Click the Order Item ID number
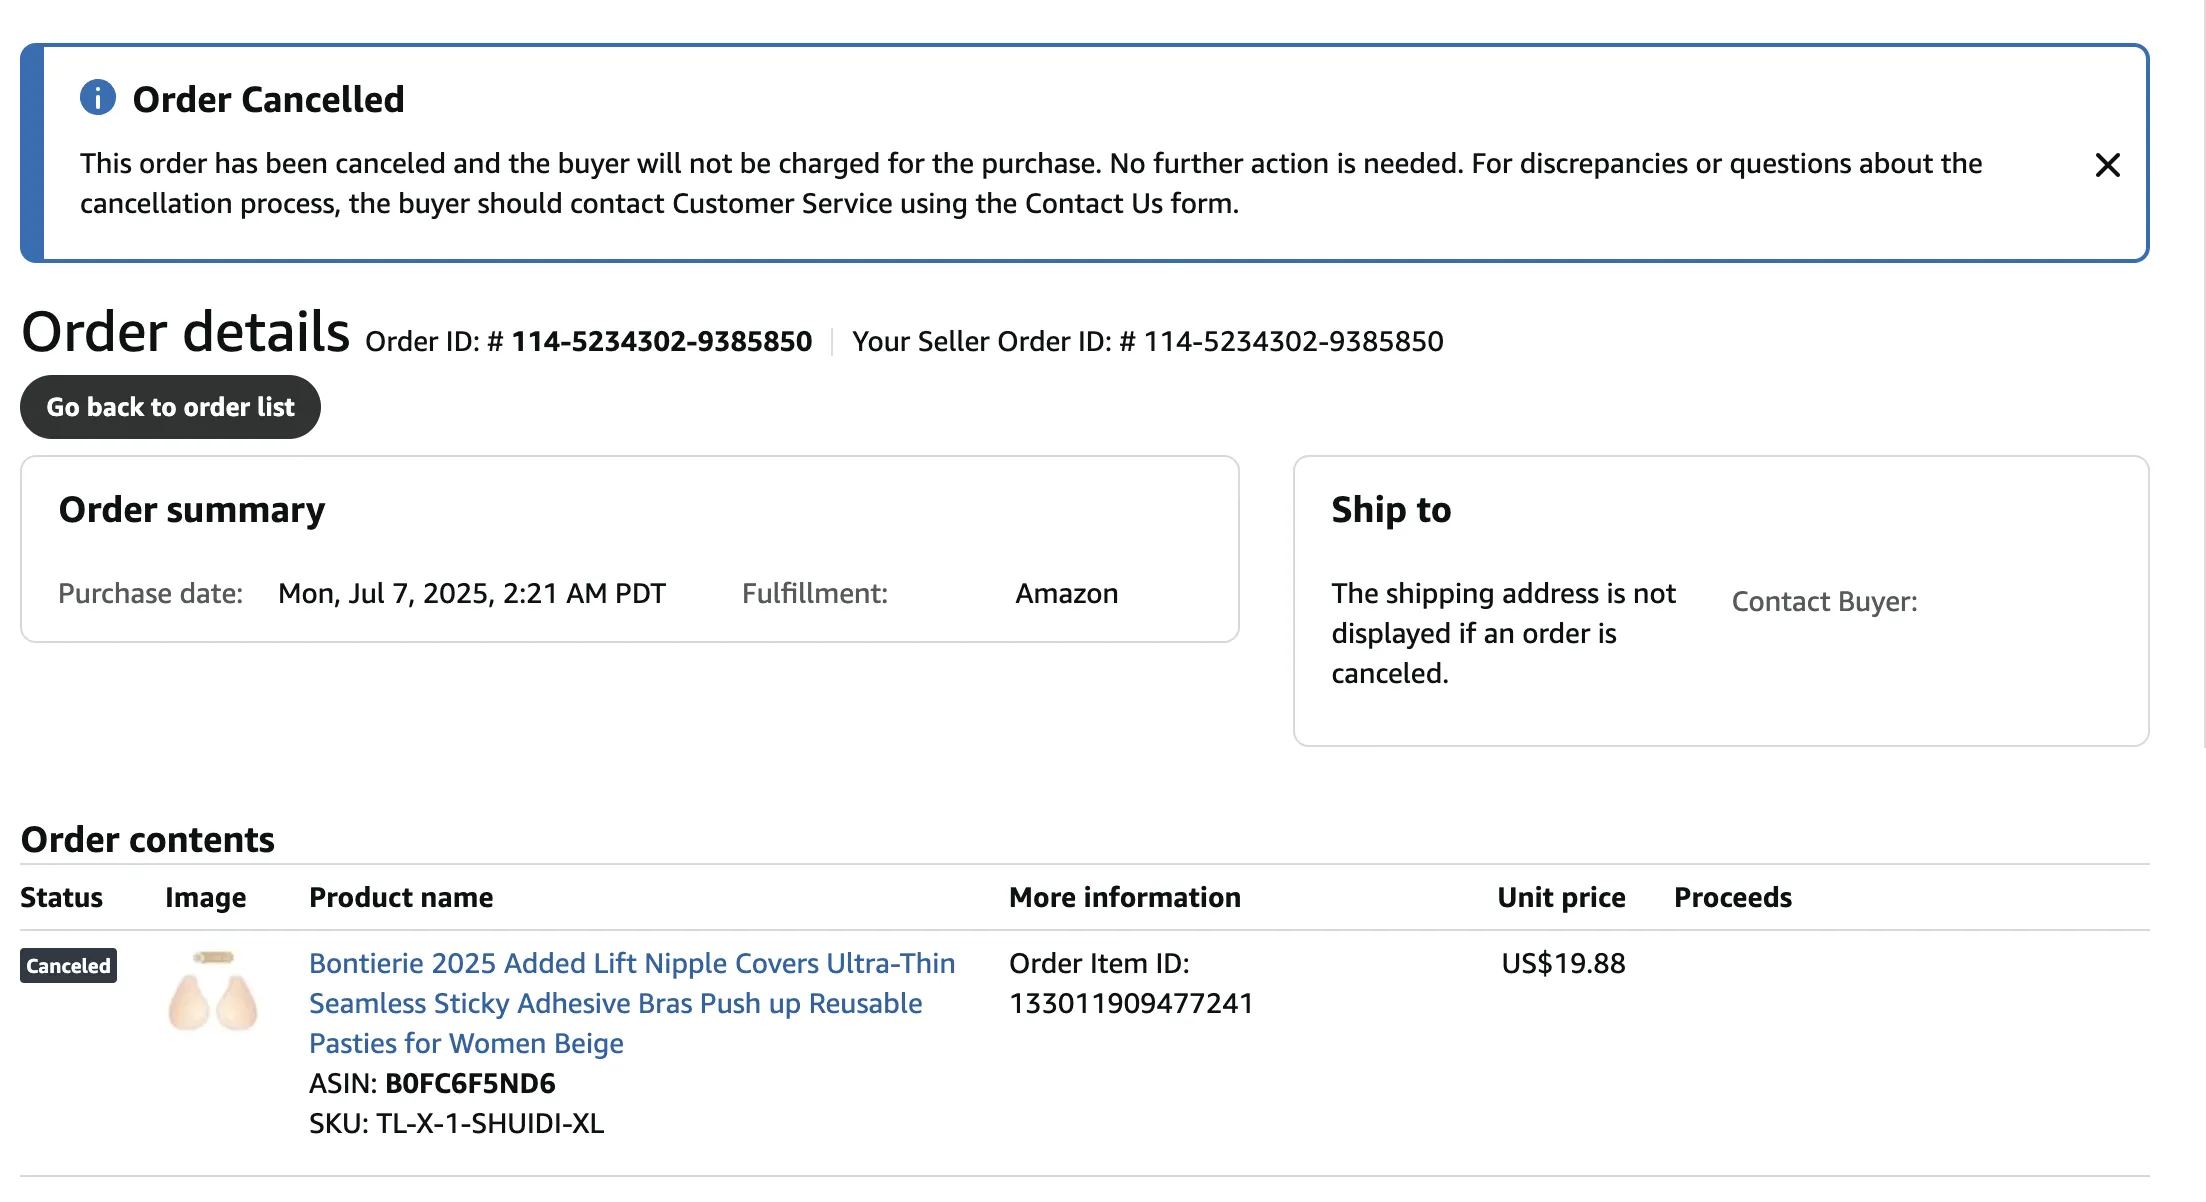The image size is (2206, 1202). tap(1131, 1004)
